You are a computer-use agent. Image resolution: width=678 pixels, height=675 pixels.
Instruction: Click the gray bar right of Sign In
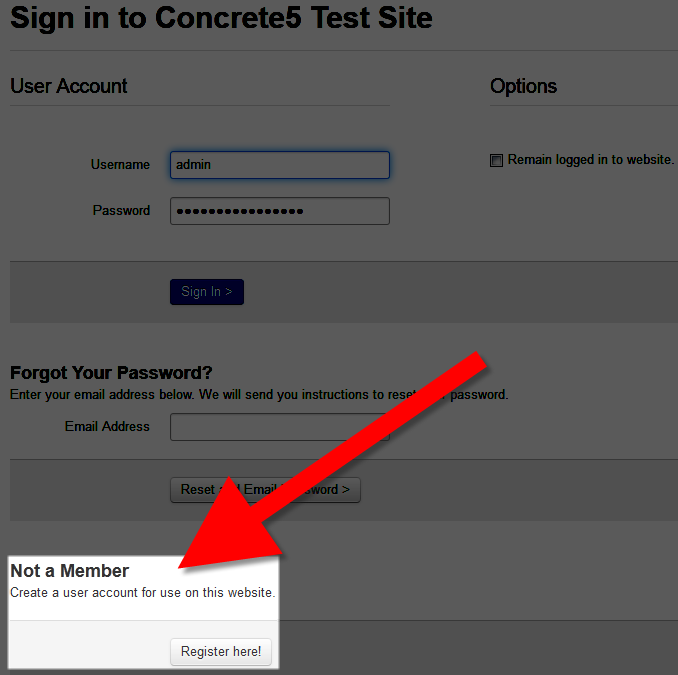(x=450, y=292)
